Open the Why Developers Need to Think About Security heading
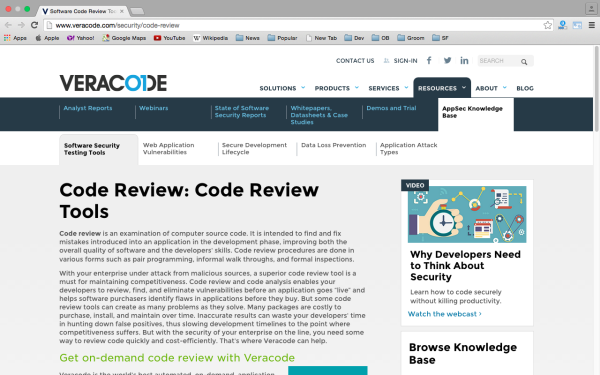The height and width of the screenshot is (375, 600). point(465,266)
